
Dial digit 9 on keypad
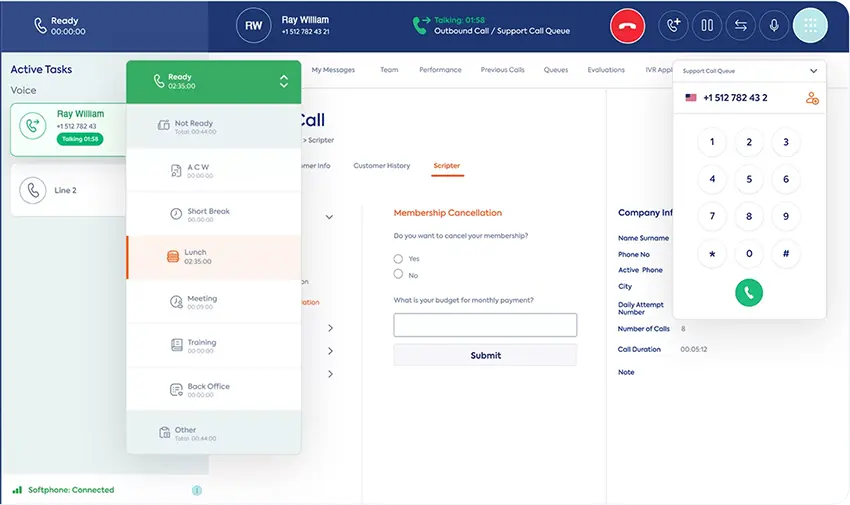pos(785,216)
